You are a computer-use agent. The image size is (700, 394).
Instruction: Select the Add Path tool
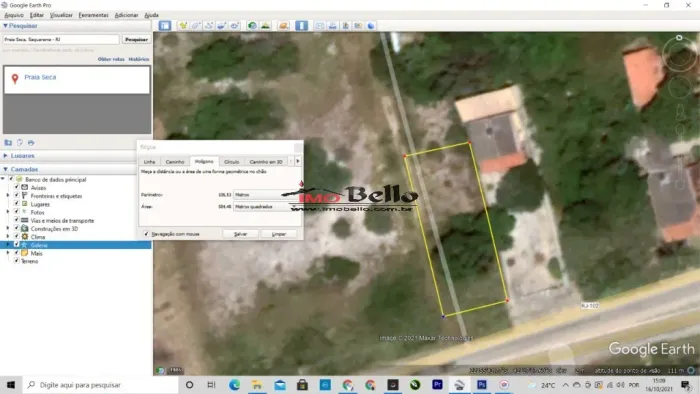click(208, 25)
